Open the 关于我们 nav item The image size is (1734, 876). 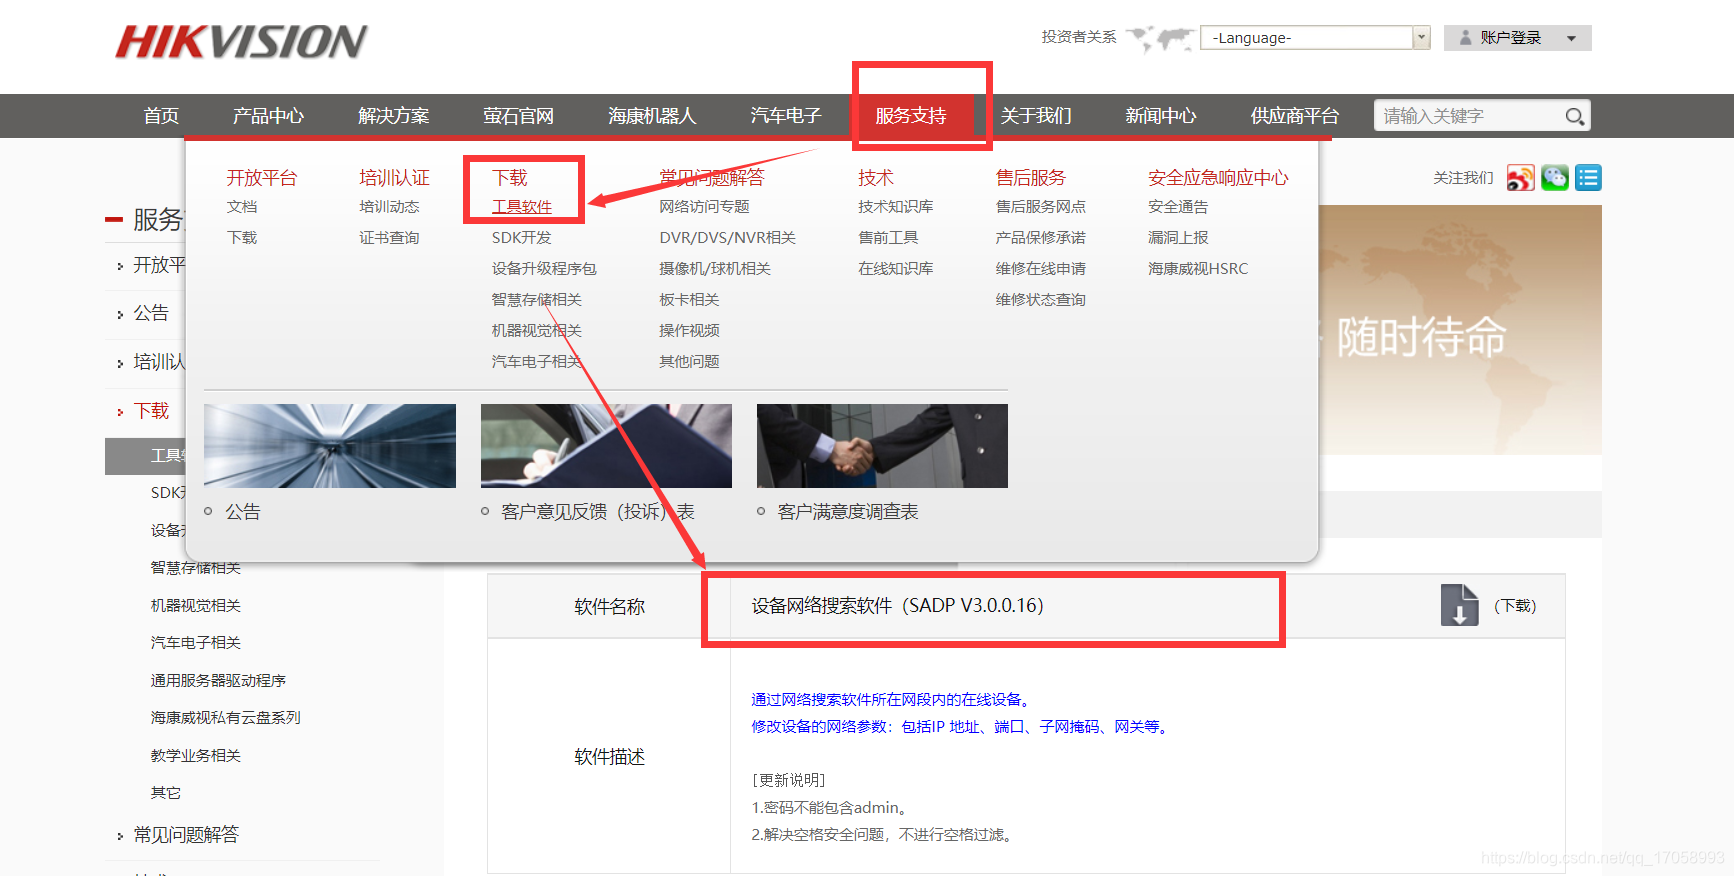(x=1036, y=116)
